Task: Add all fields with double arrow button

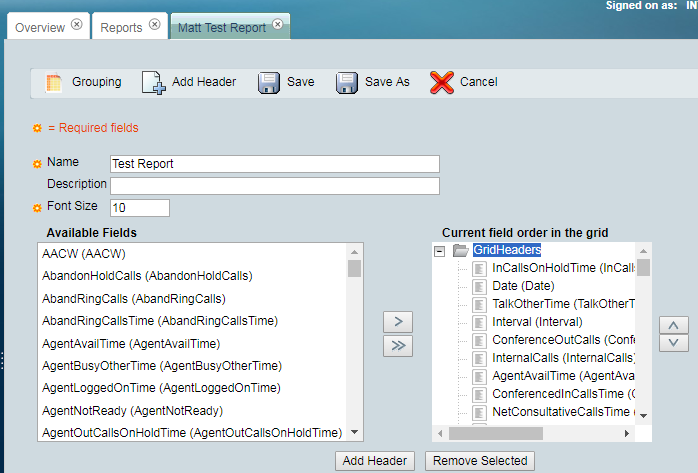Action: coord(398,345)
